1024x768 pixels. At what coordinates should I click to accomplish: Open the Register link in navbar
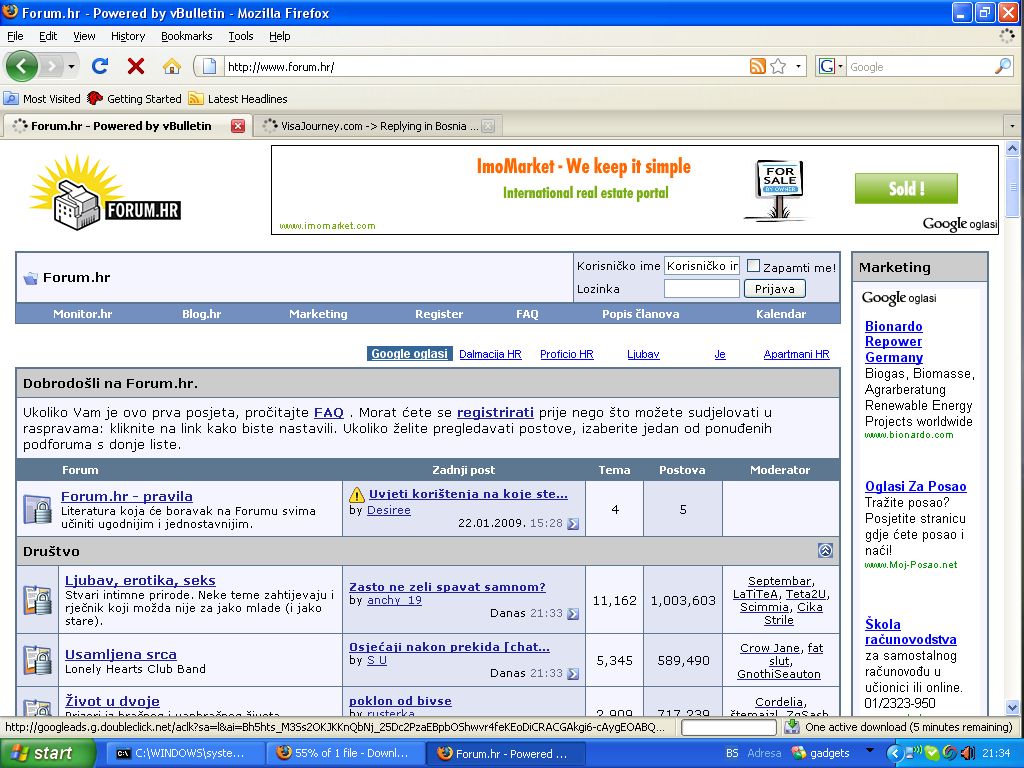[439, 314]
